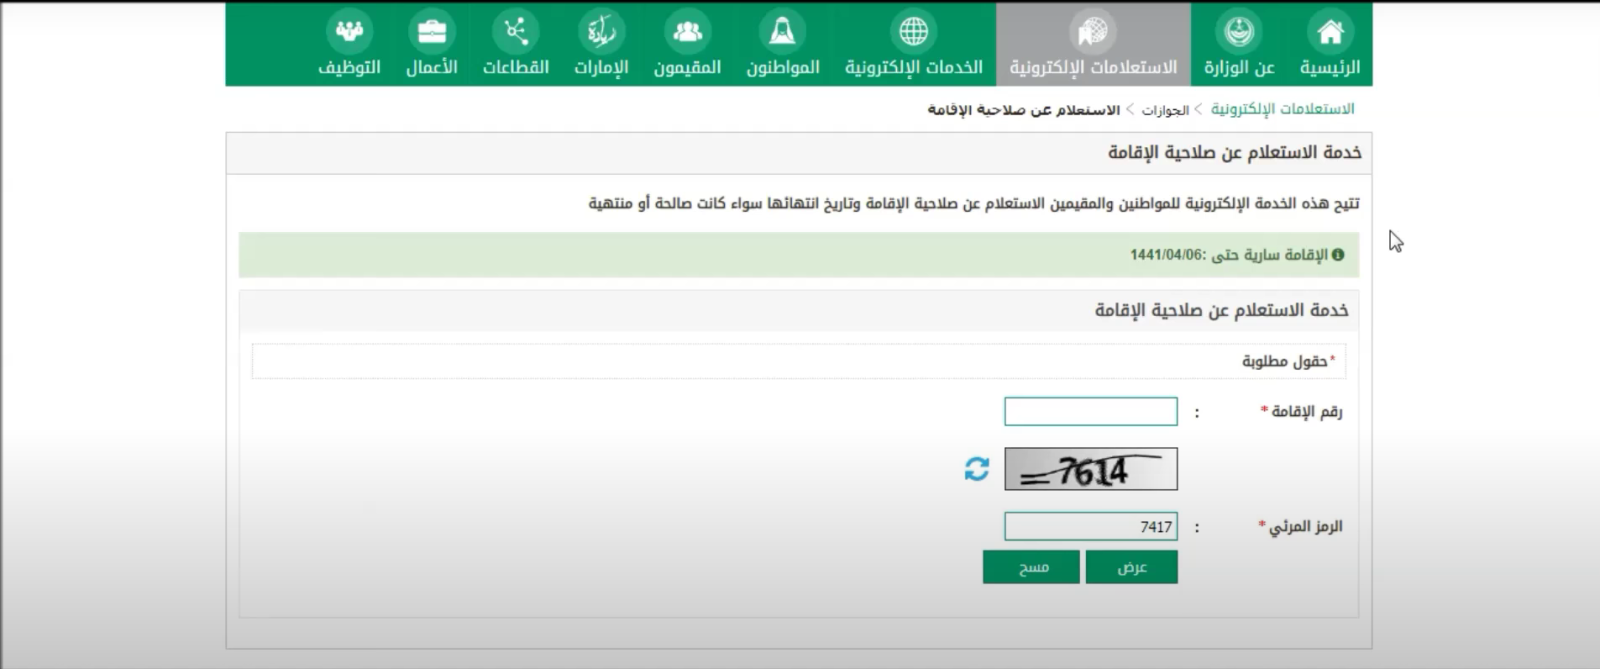Go to الرئيسية menu label
1600x669 pixels.
(x=1330, y=67)
